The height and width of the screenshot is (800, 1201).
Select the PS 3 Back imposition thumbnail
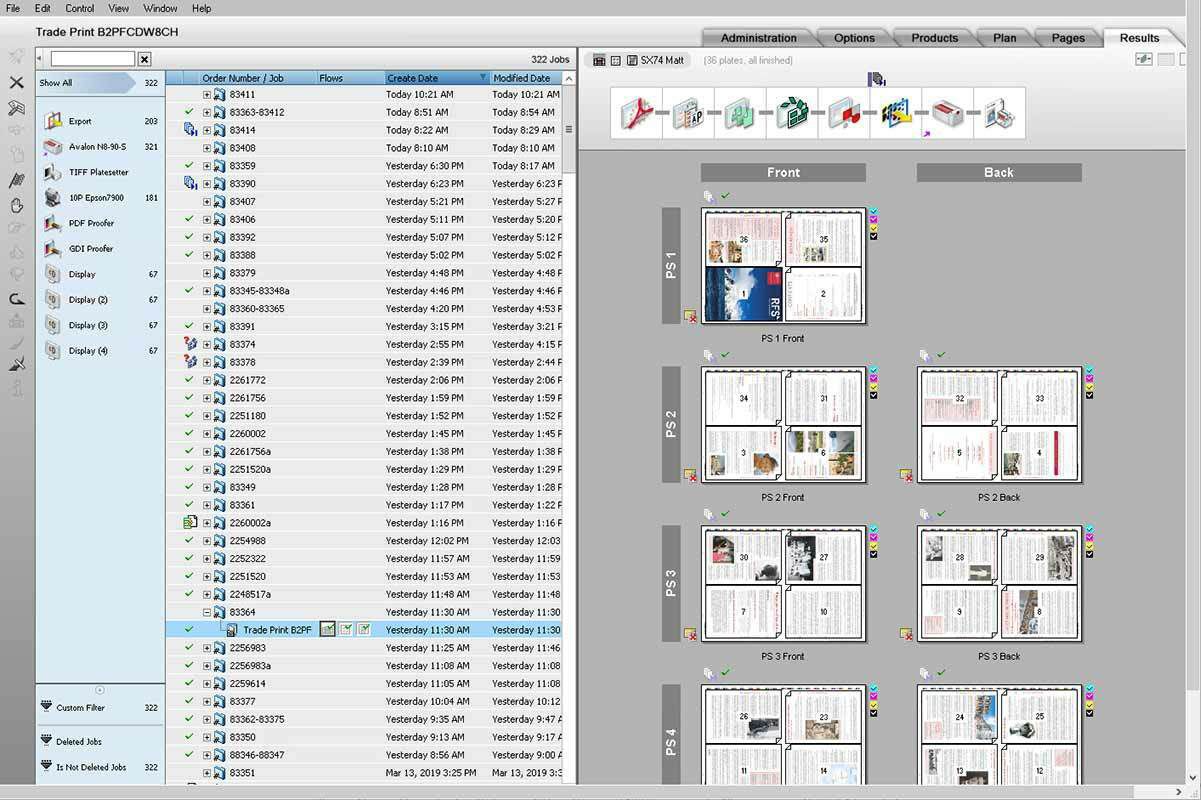(1000, 585)
